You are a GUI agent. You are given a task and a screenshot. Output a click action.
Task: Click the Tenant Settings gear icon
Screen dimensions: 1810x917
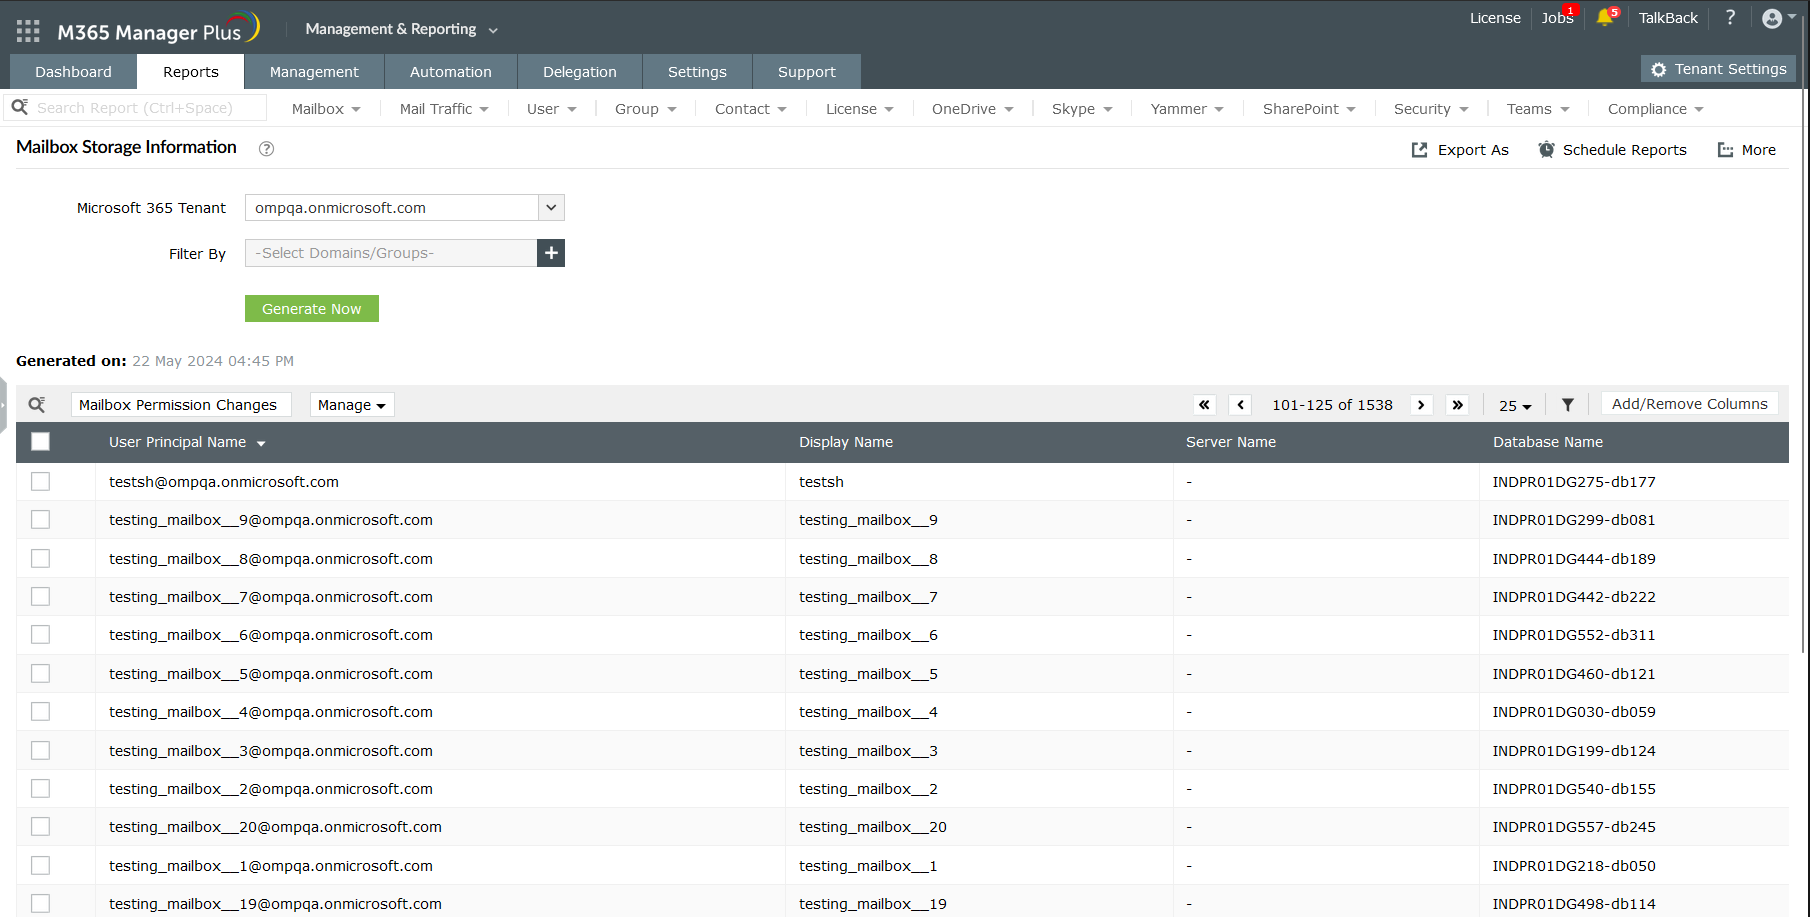[x=1659, y=69]
